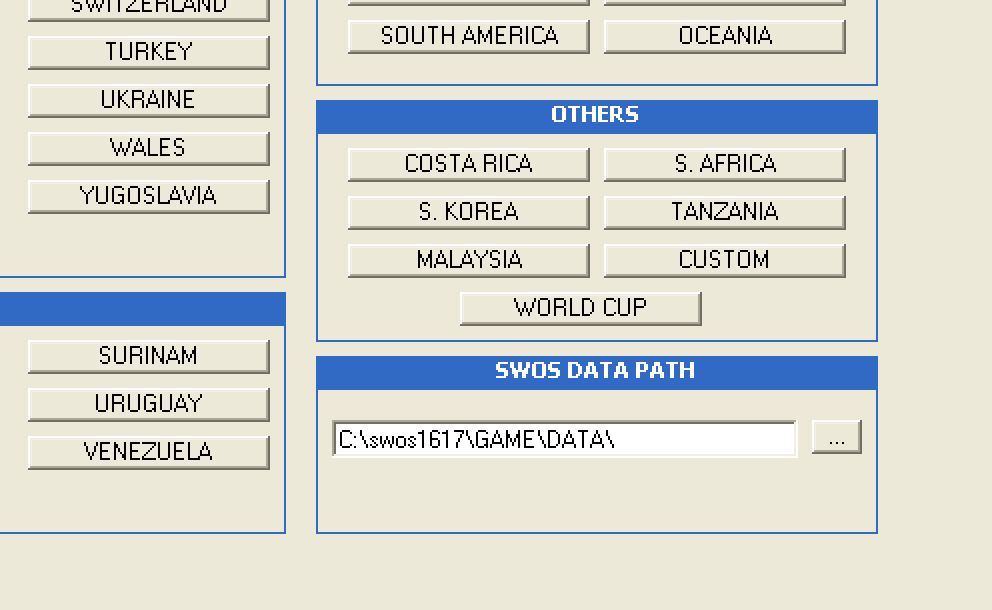Viewport: 992px width, 610px height.
Task: Choose TANZANIA in the Others panel
Action: point(724,212)
